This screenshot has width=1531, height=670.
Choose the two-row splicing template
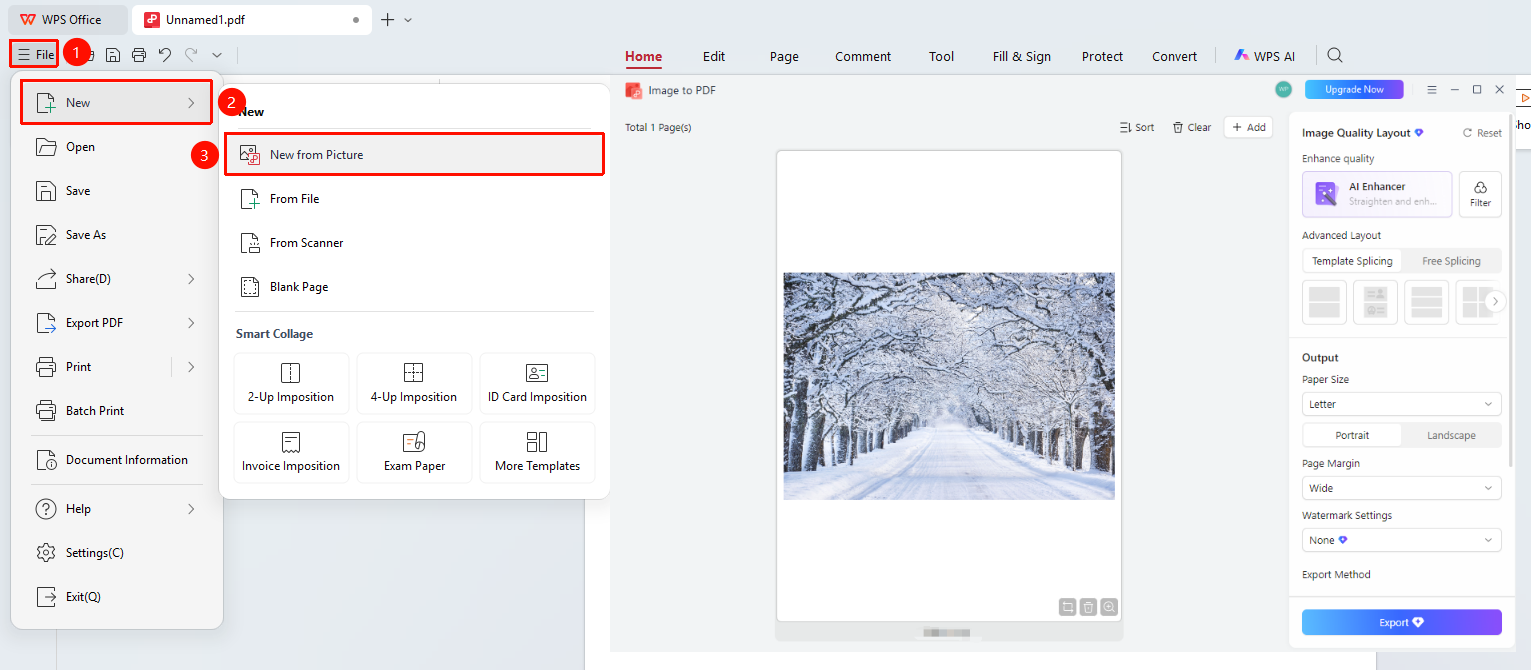tap(1324, 302)
